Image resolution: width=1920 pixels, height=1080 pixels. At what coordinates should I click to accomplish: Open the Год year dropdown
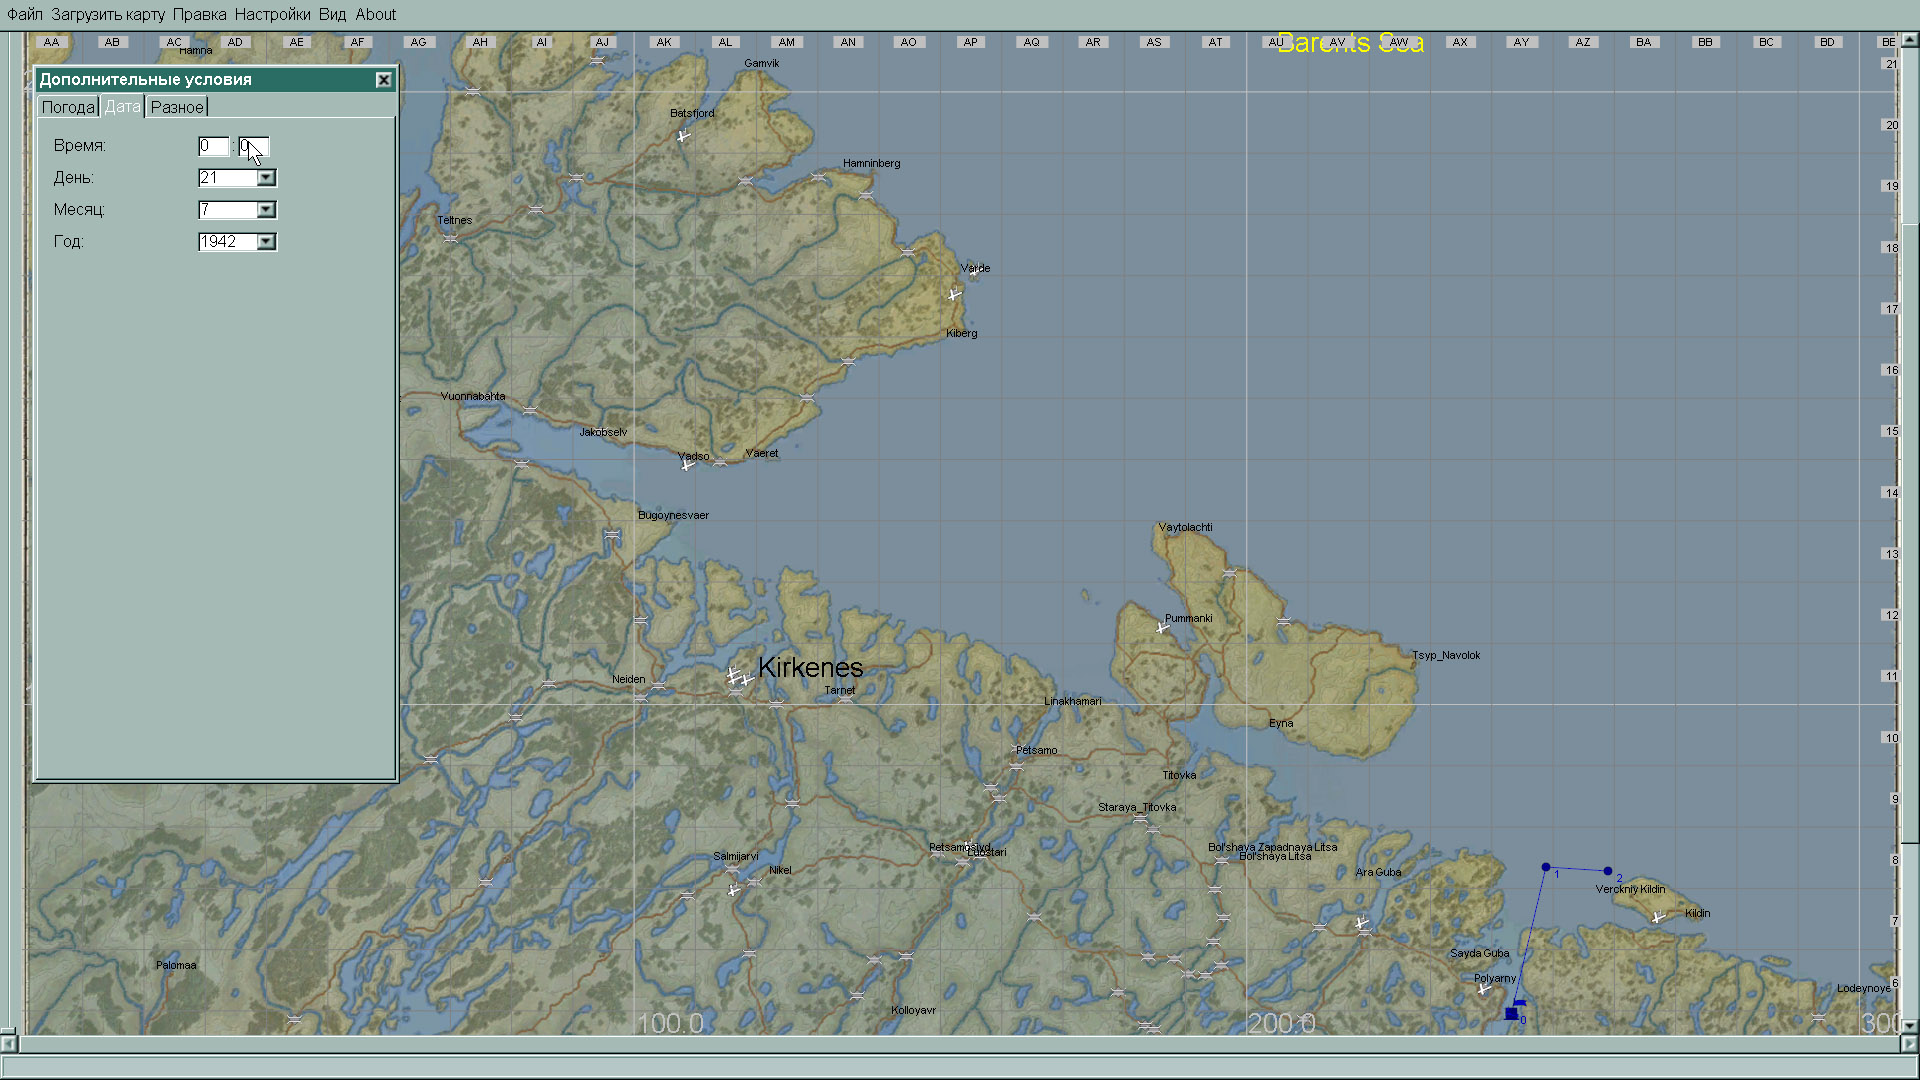pos(266,242)
